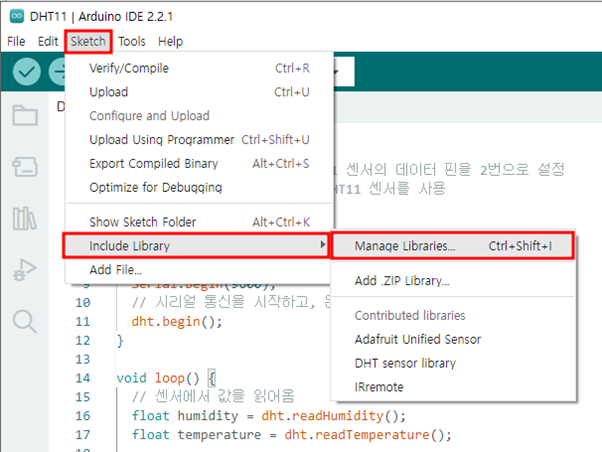Choose Show Sketch Folder
602x452 pixels.
199,222
